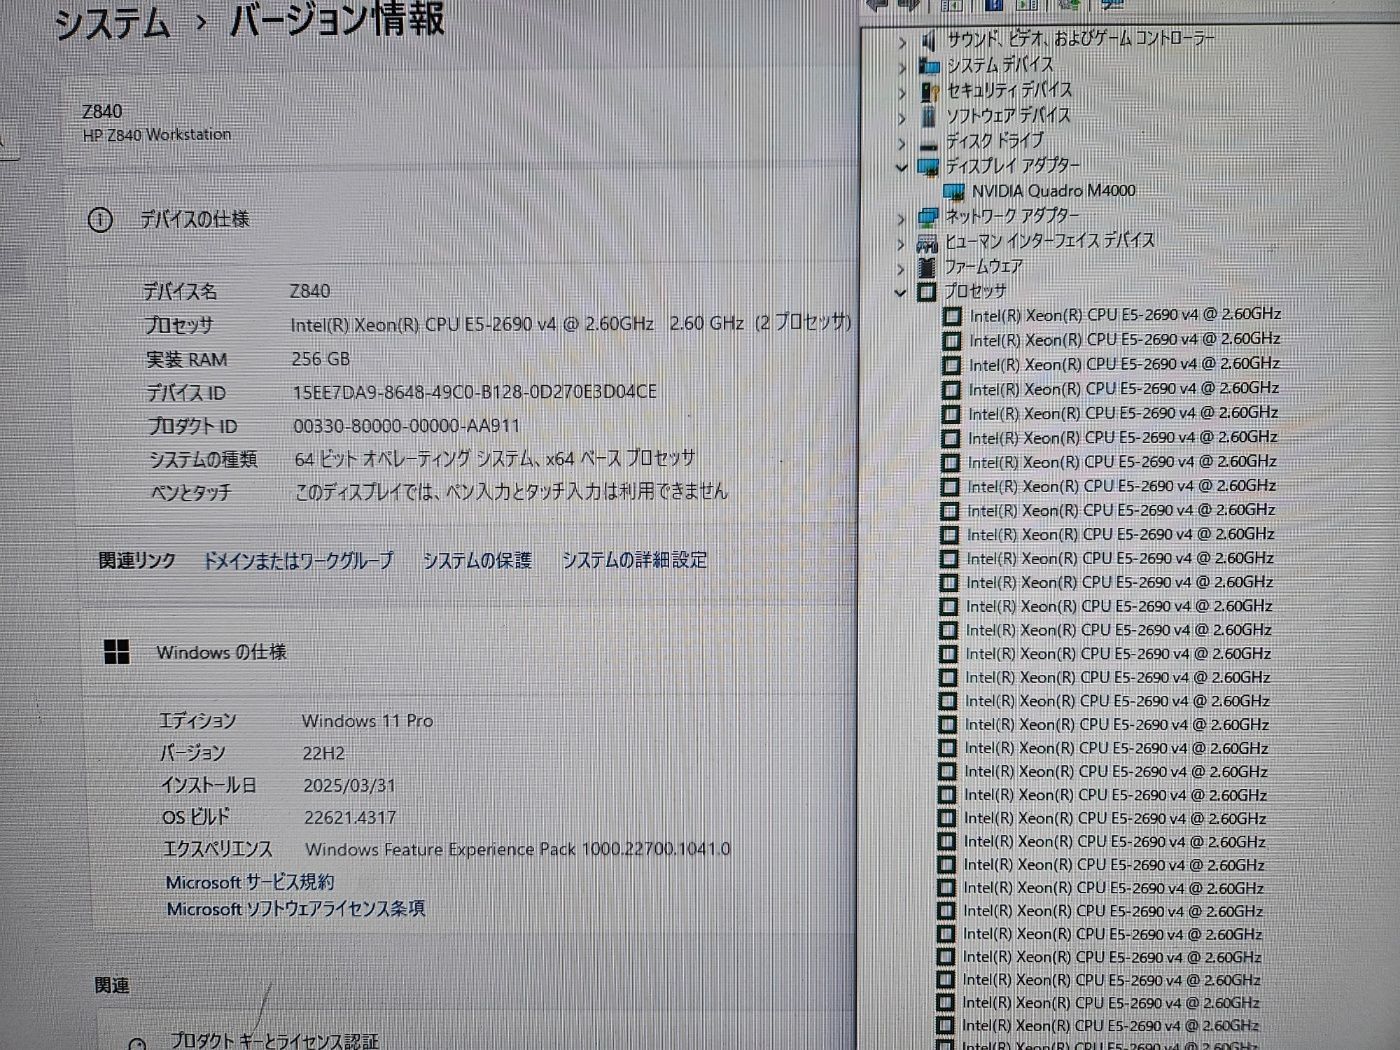
Task: Click the Xeon E5-2690 v4 プロセッサ value in Settings
Action: (571, 324)
